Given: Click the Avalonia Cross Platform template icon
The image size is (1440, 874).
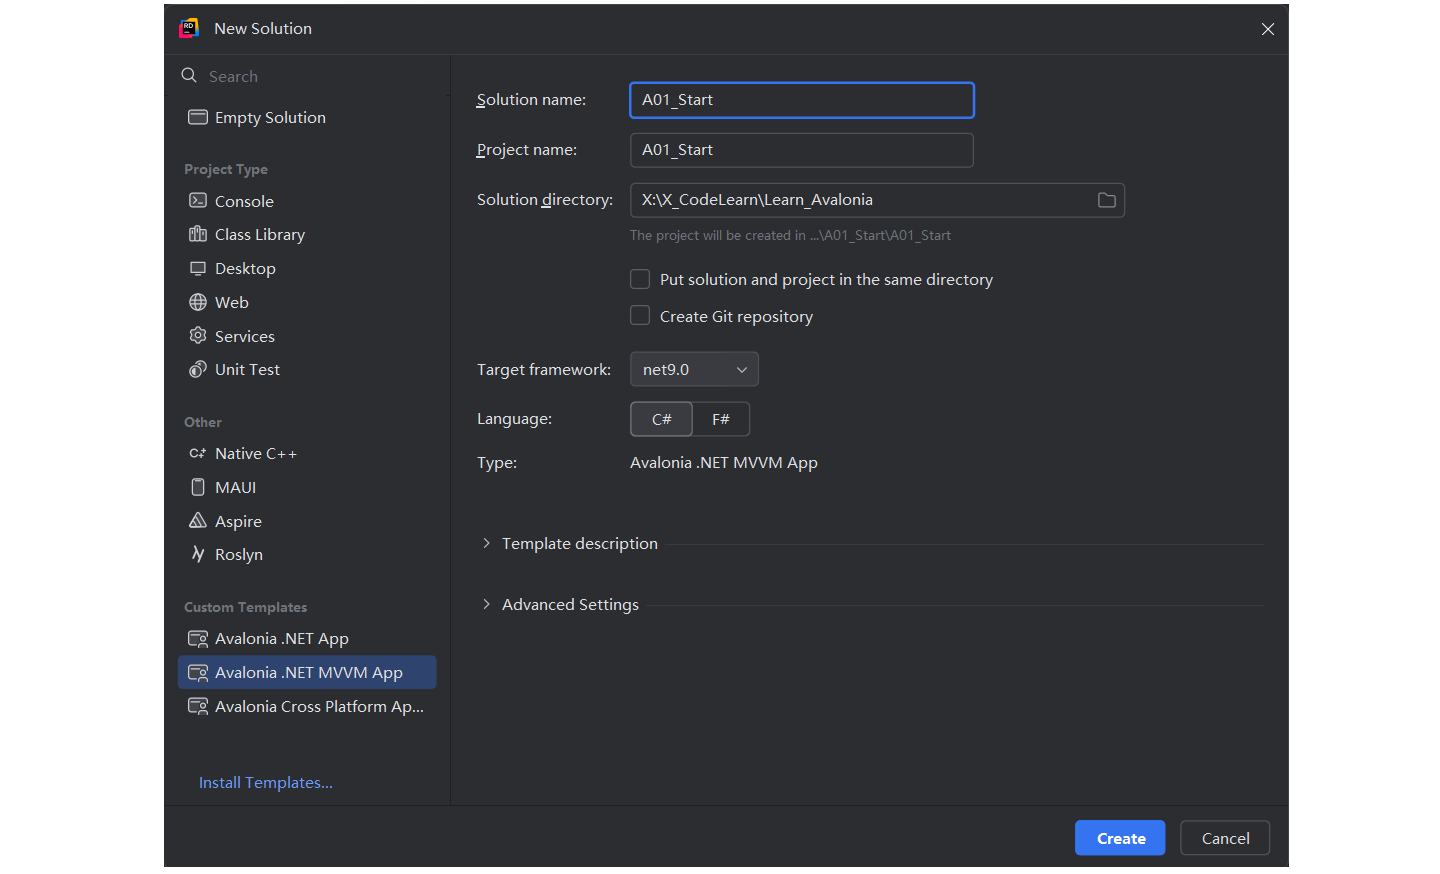Looking at the screenshot, I should 198,706.
